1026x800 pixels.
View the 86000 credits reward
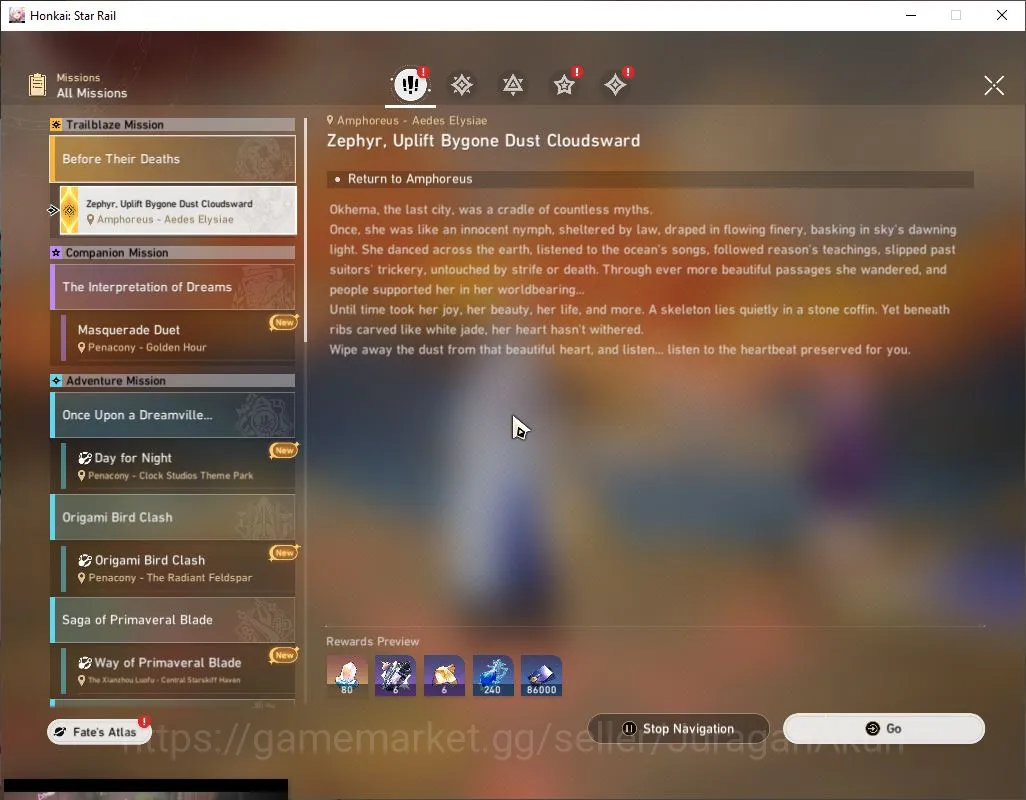(x=542, y=675)
